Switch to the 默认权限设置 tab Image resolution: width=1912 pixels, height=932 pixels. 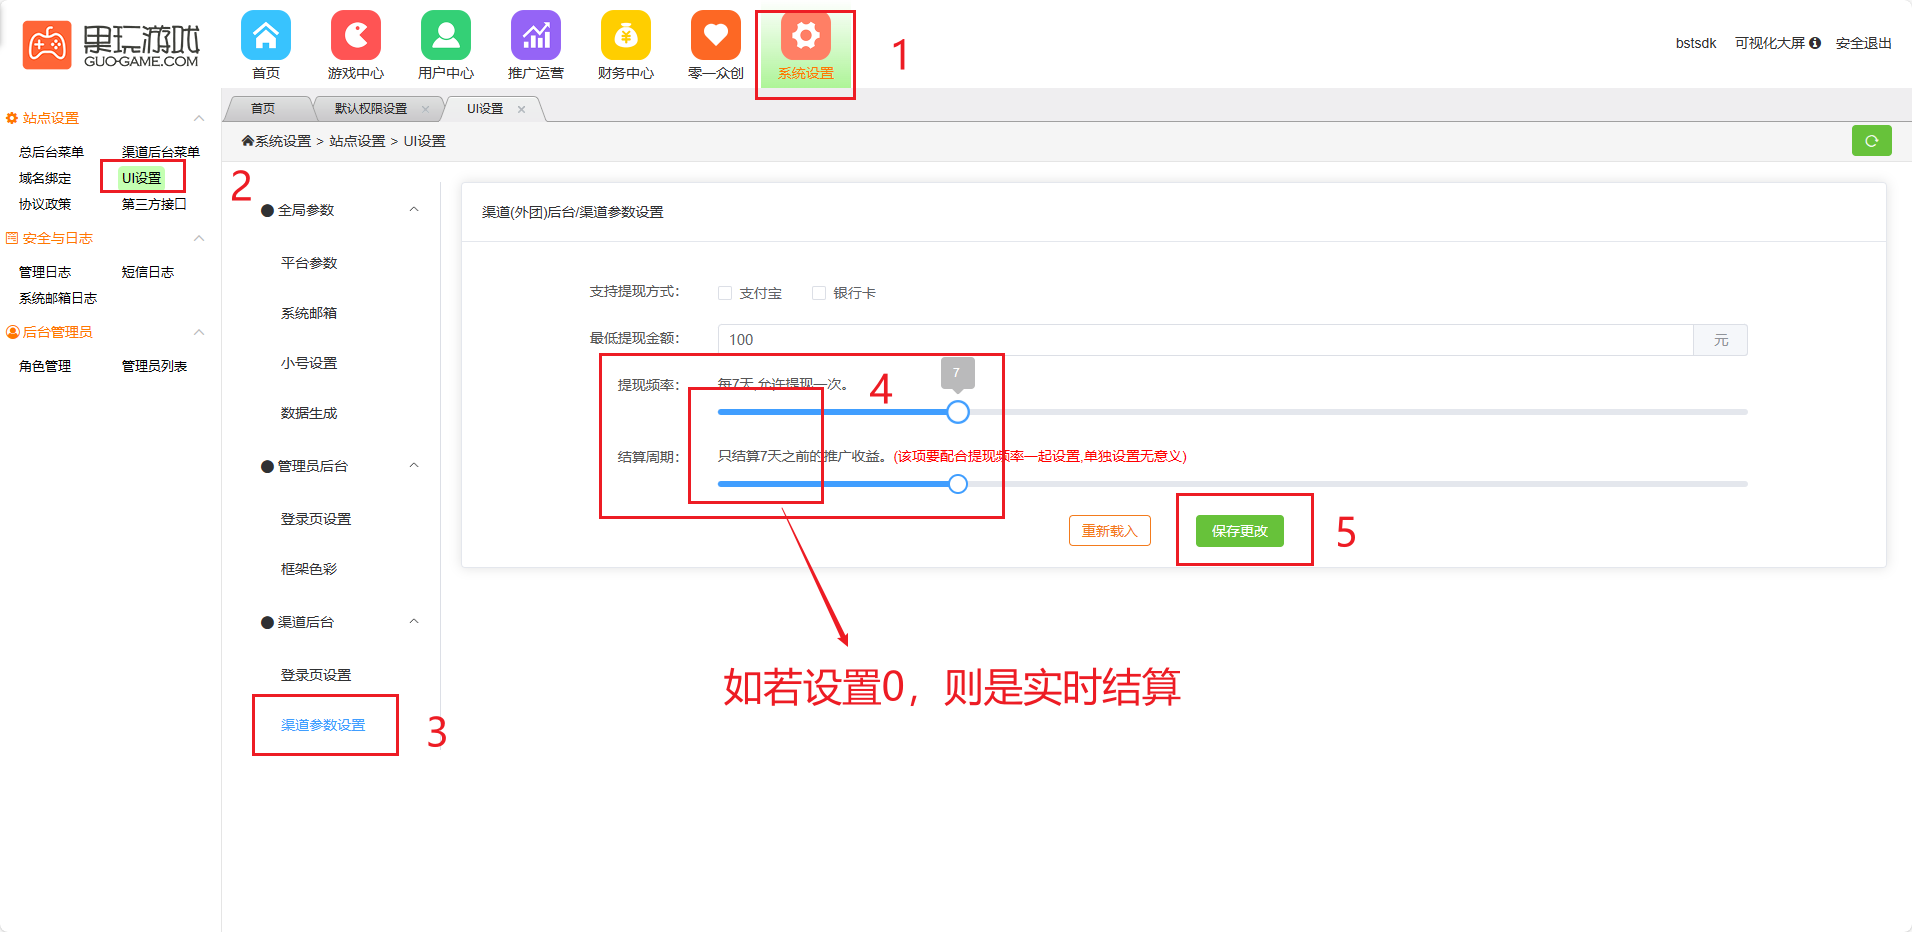[371, 108]
